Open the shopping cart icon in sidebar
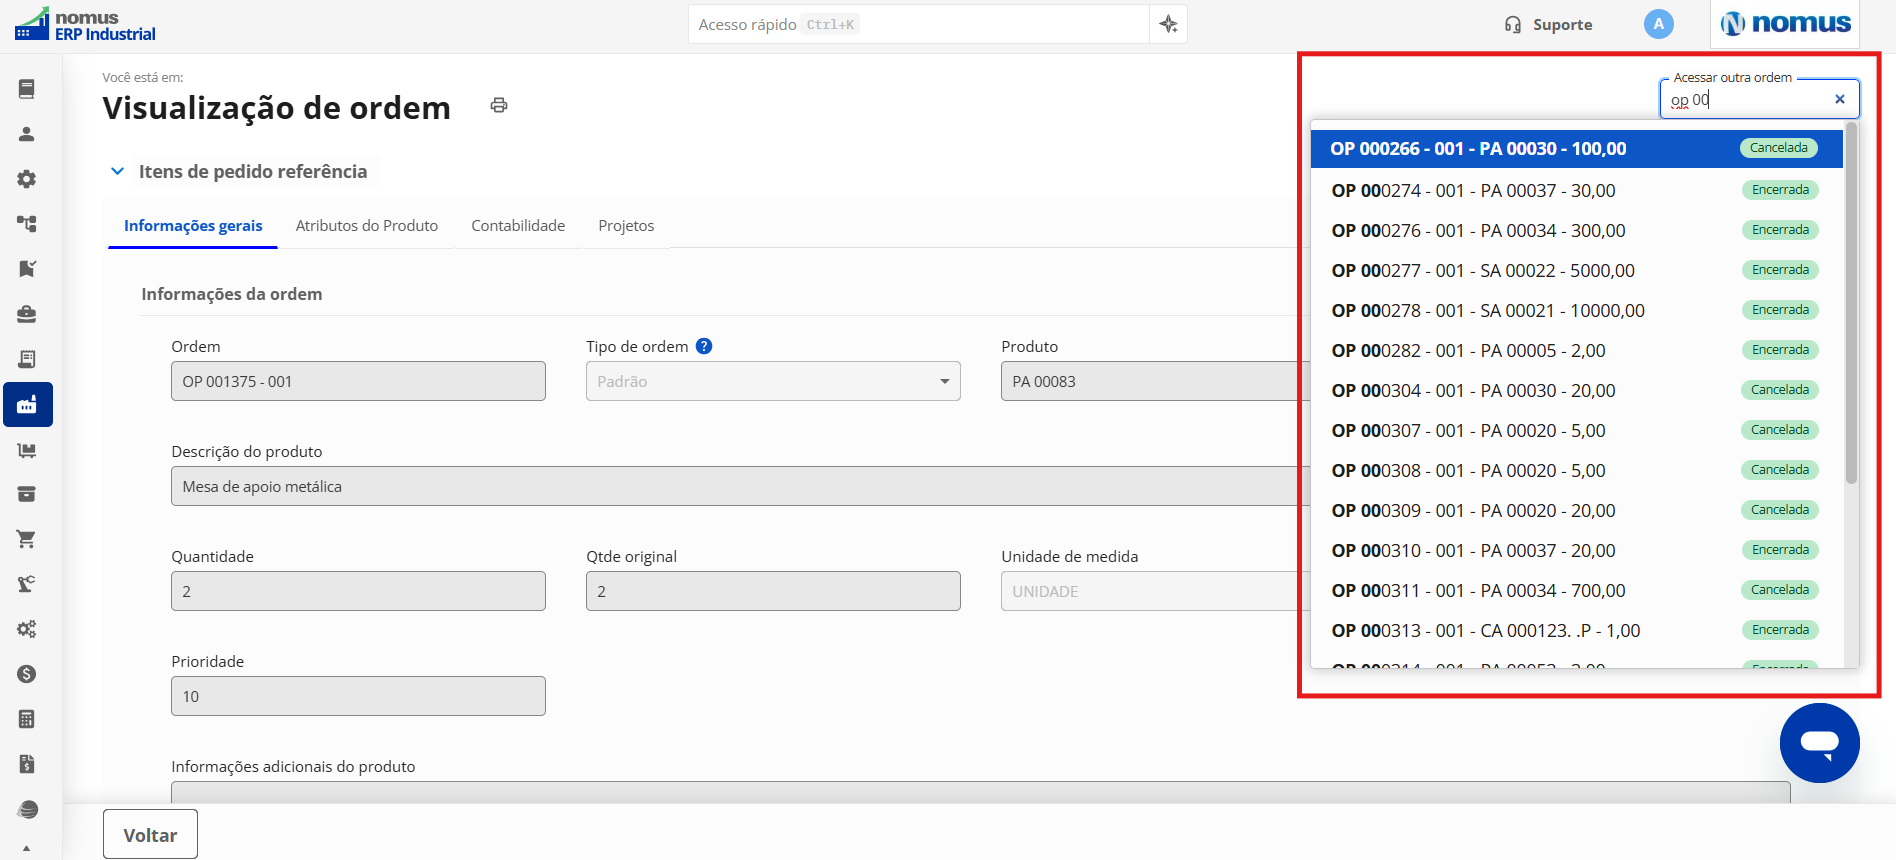This screenshot has width=1896, height=860. pos(27,539)
